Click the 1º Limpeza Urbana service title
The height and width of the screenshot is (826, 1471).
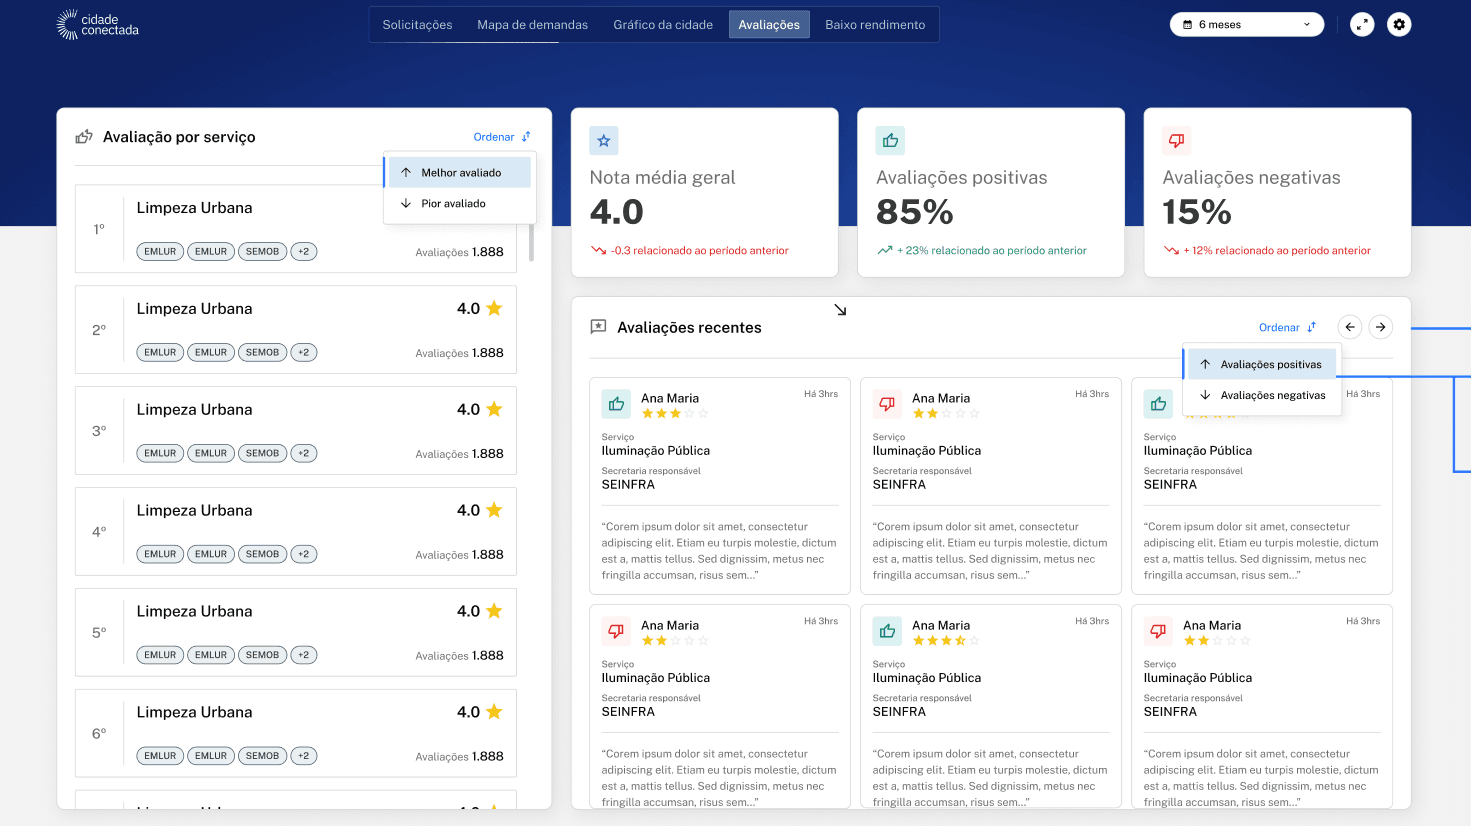tap(194, 208)
